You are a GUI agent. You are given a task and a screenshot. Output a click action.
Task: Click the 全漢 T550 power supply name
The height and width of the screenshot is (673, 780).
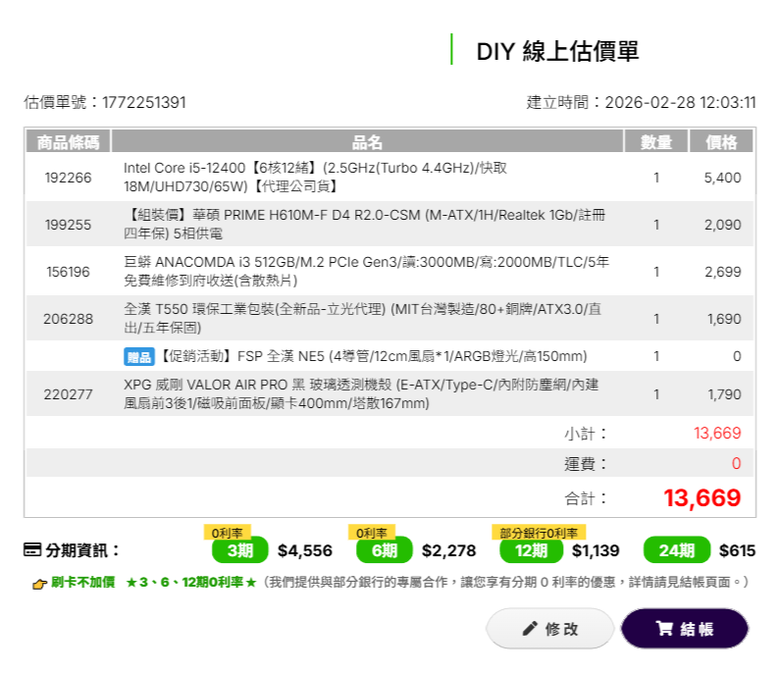click(362, 318)
